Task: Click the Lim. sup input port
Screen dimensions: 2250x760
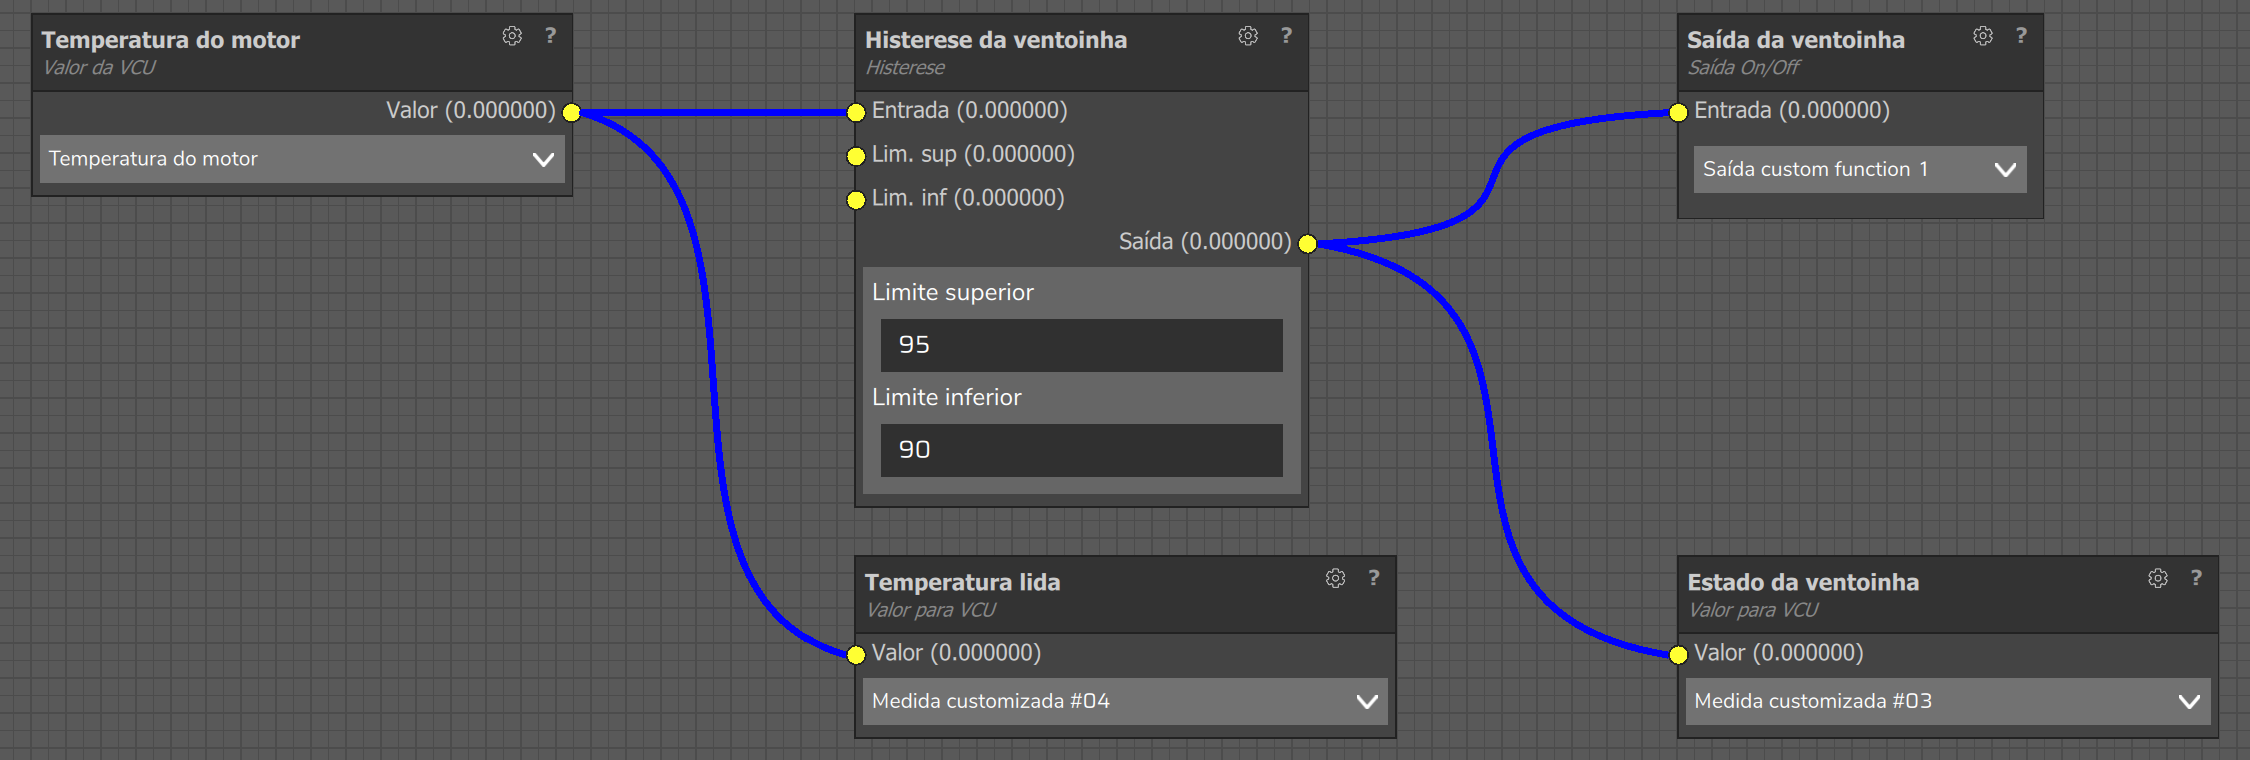Action: [856, 156]
